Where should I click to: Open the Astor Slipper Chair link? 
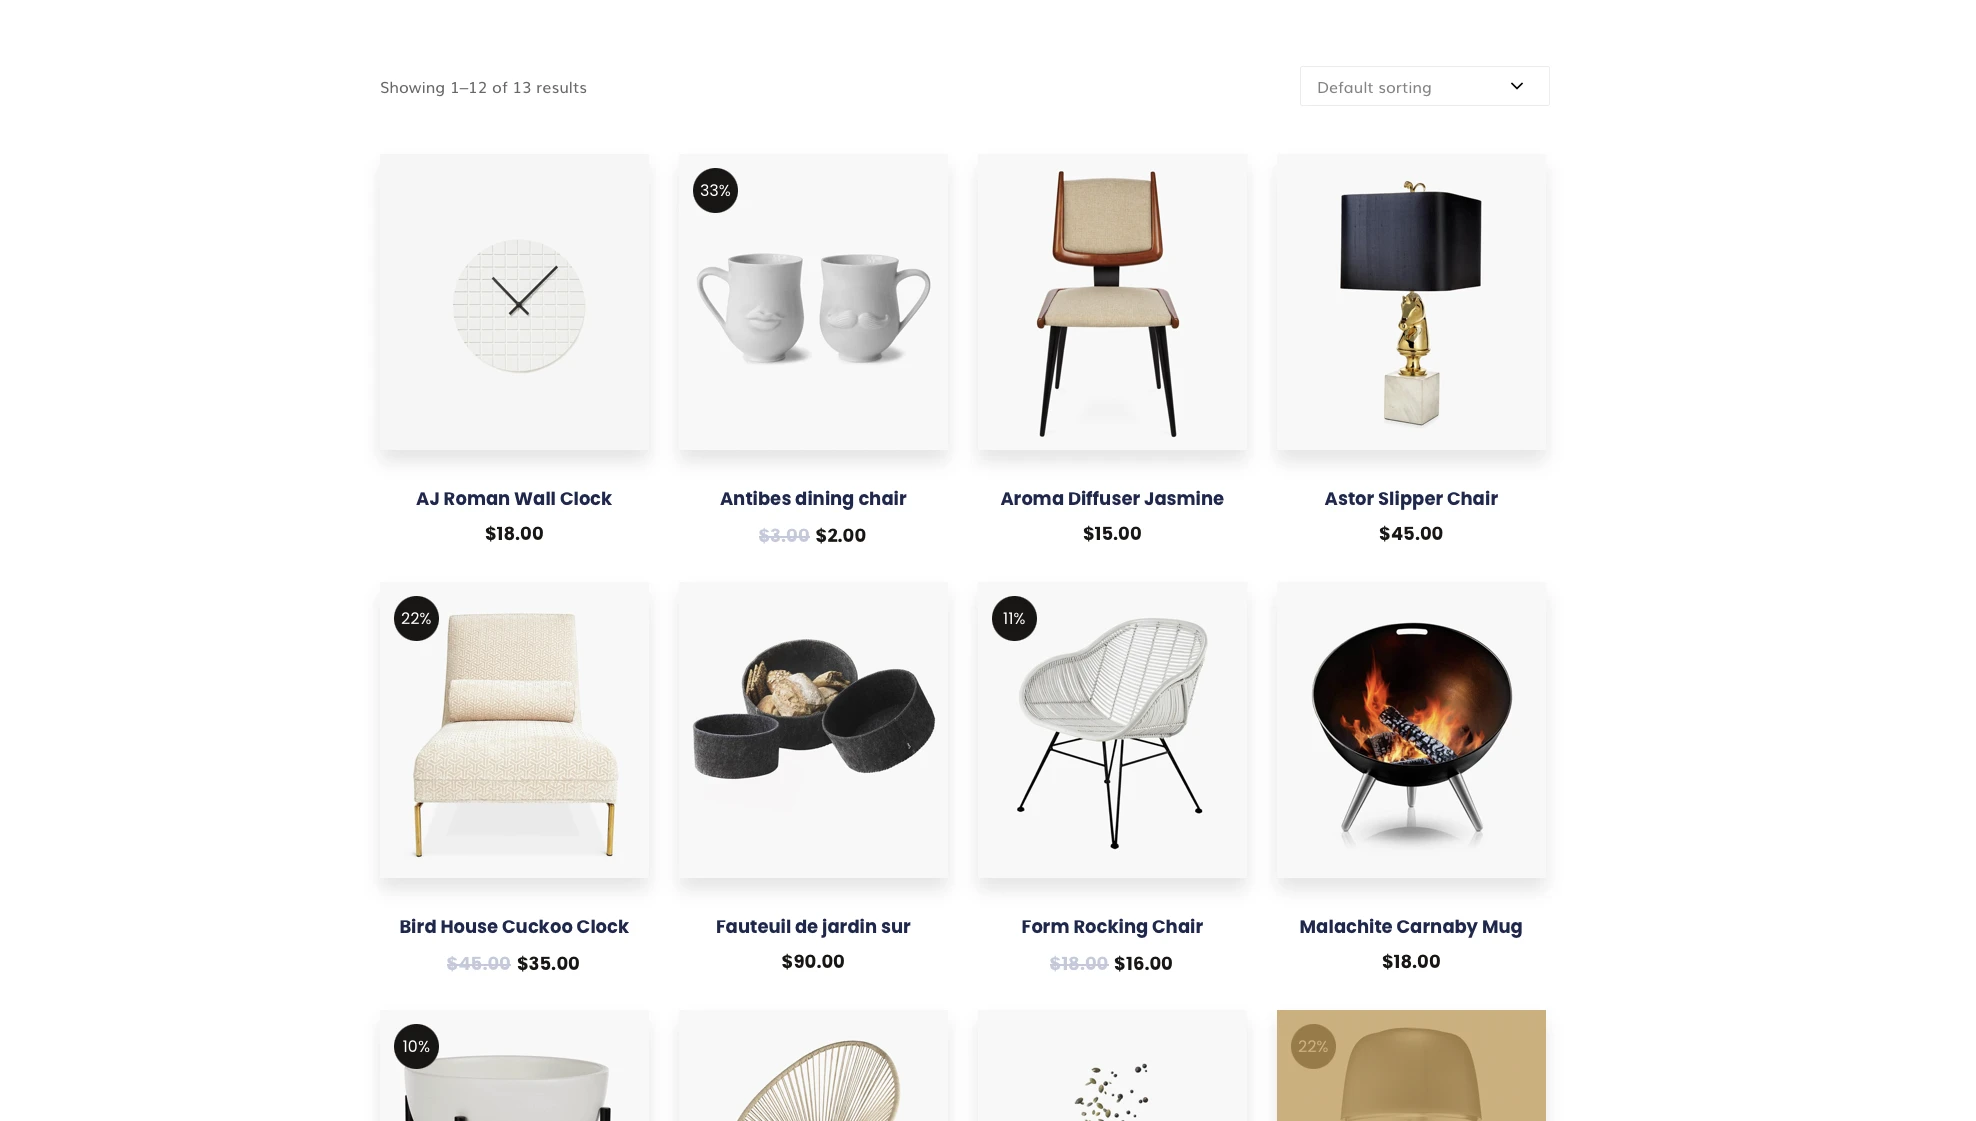(x=1411, y=498)
